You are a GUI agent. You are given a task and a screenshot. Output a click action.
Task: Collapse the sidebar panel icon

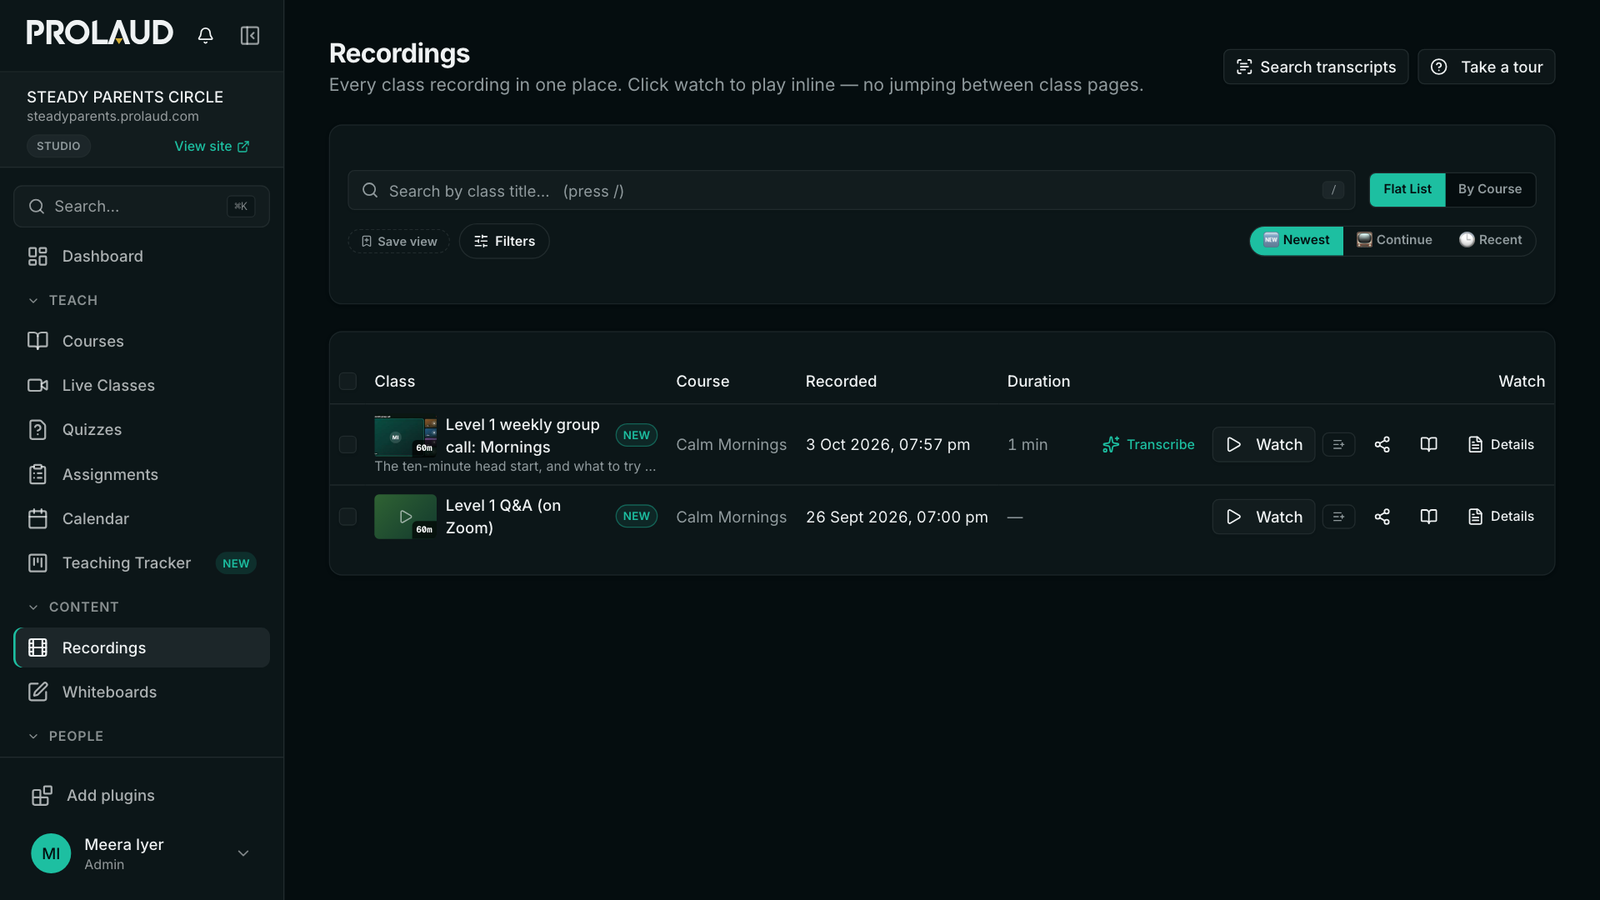(x=250, y=35)
